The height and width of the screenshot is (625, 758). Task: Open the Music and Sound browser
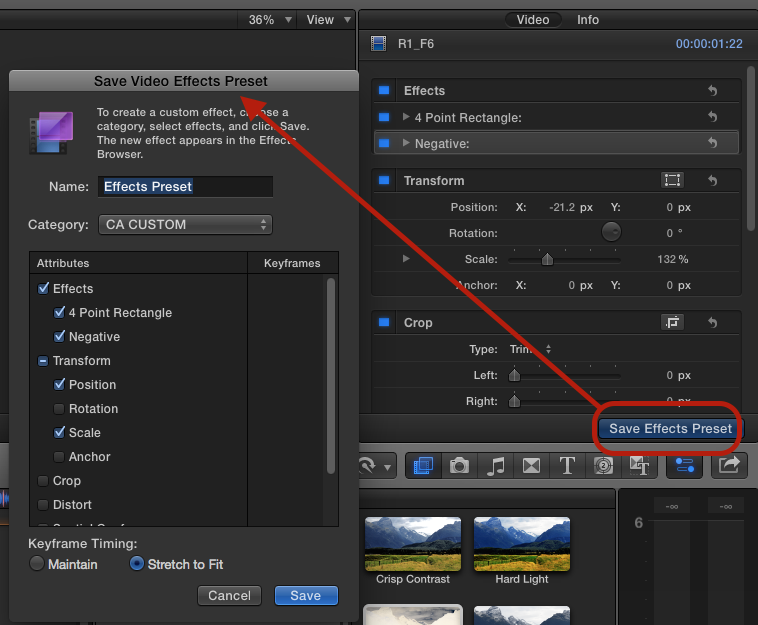[x=496, y=465]
